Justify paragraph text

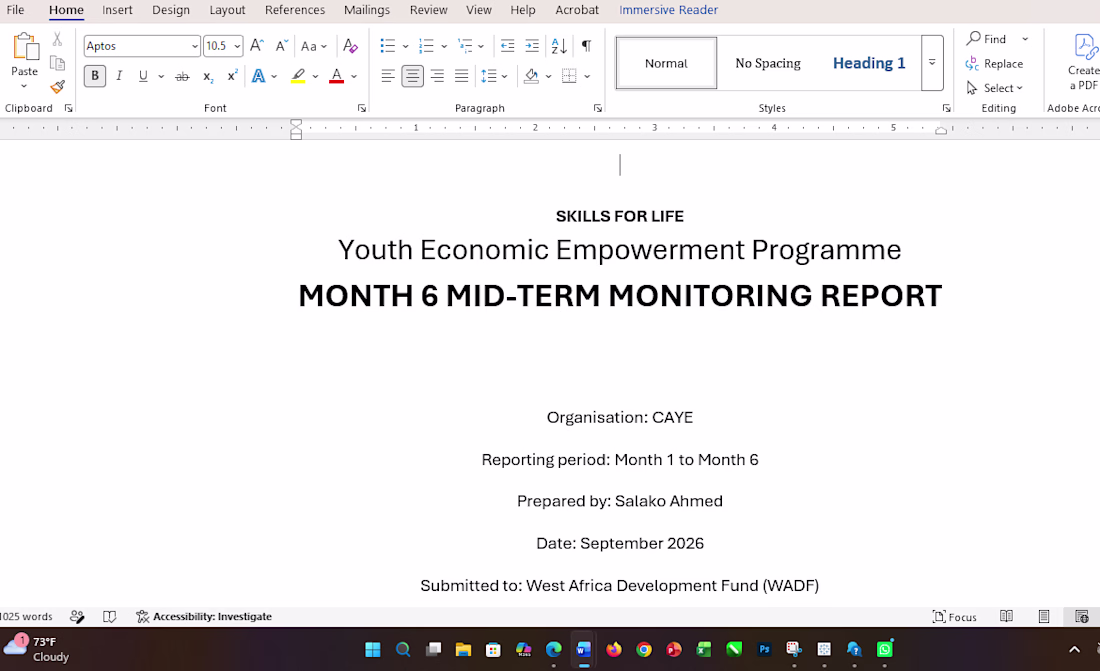[x=461, y=76]
